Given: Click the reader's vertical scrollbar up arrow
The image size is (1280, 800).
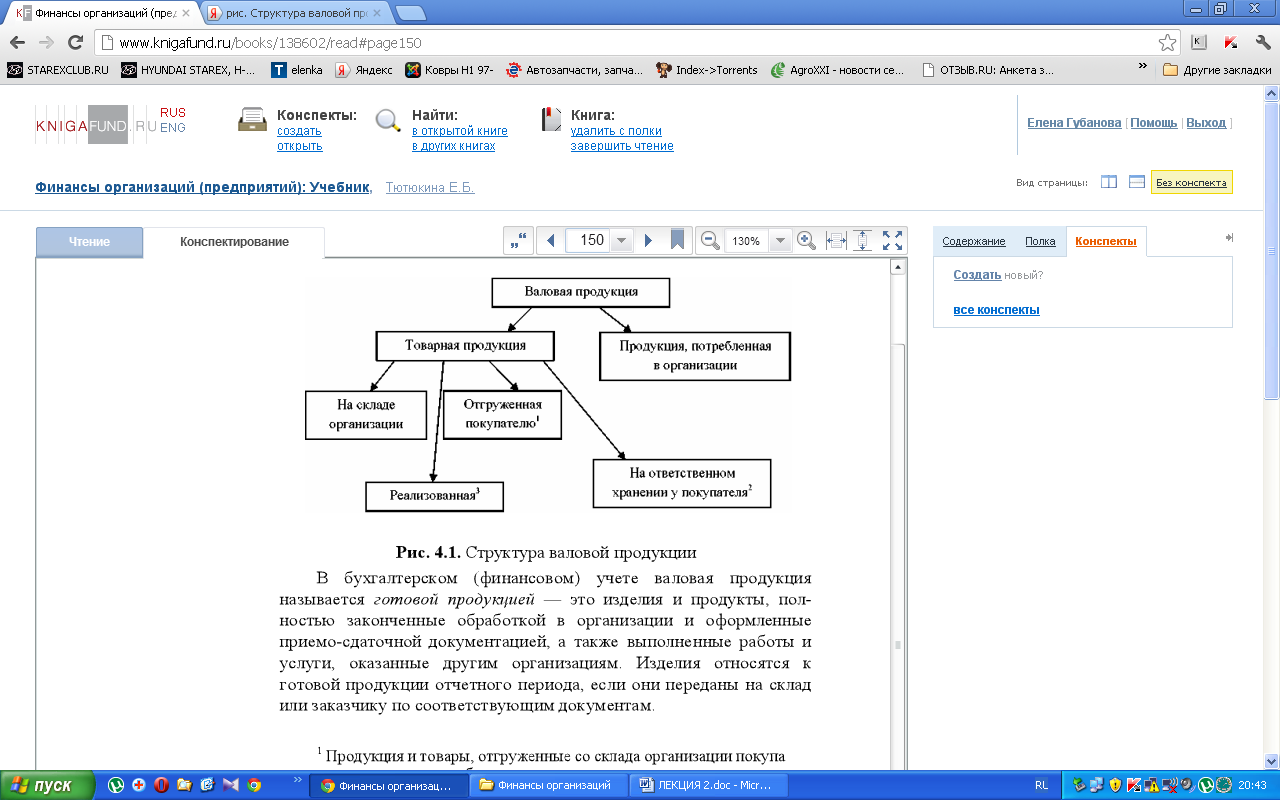Looking at the screenshot, I should [897, 267].
